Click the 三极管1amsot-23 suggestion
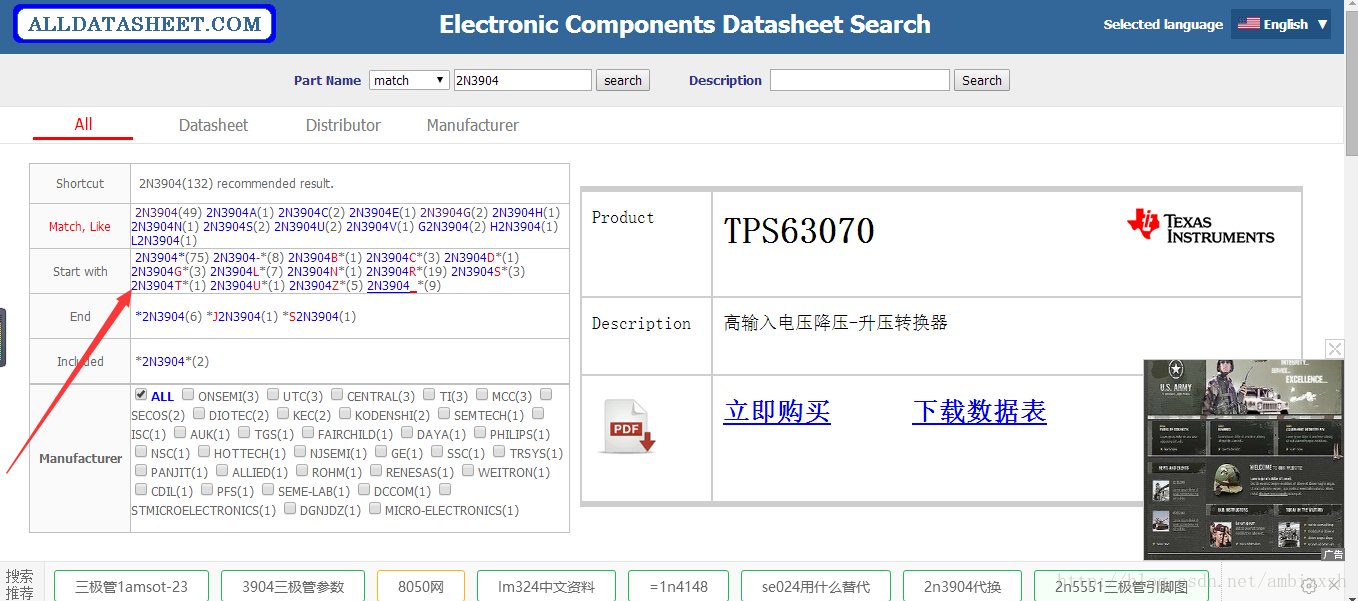1358x601 pixels. 131,586
